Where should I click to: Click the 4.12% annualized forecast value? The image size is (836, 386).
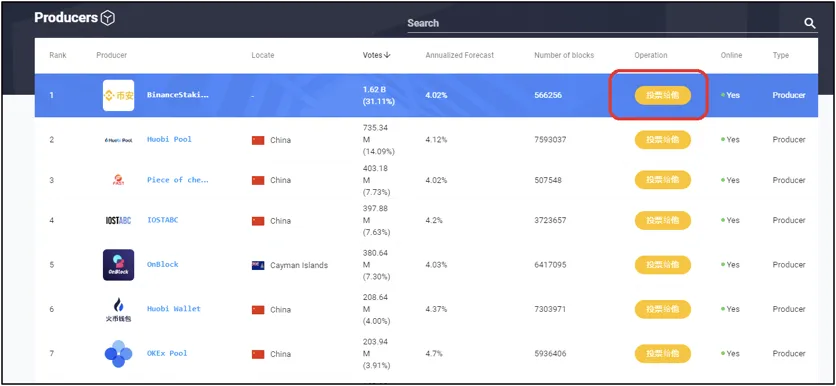coord(436,140)
